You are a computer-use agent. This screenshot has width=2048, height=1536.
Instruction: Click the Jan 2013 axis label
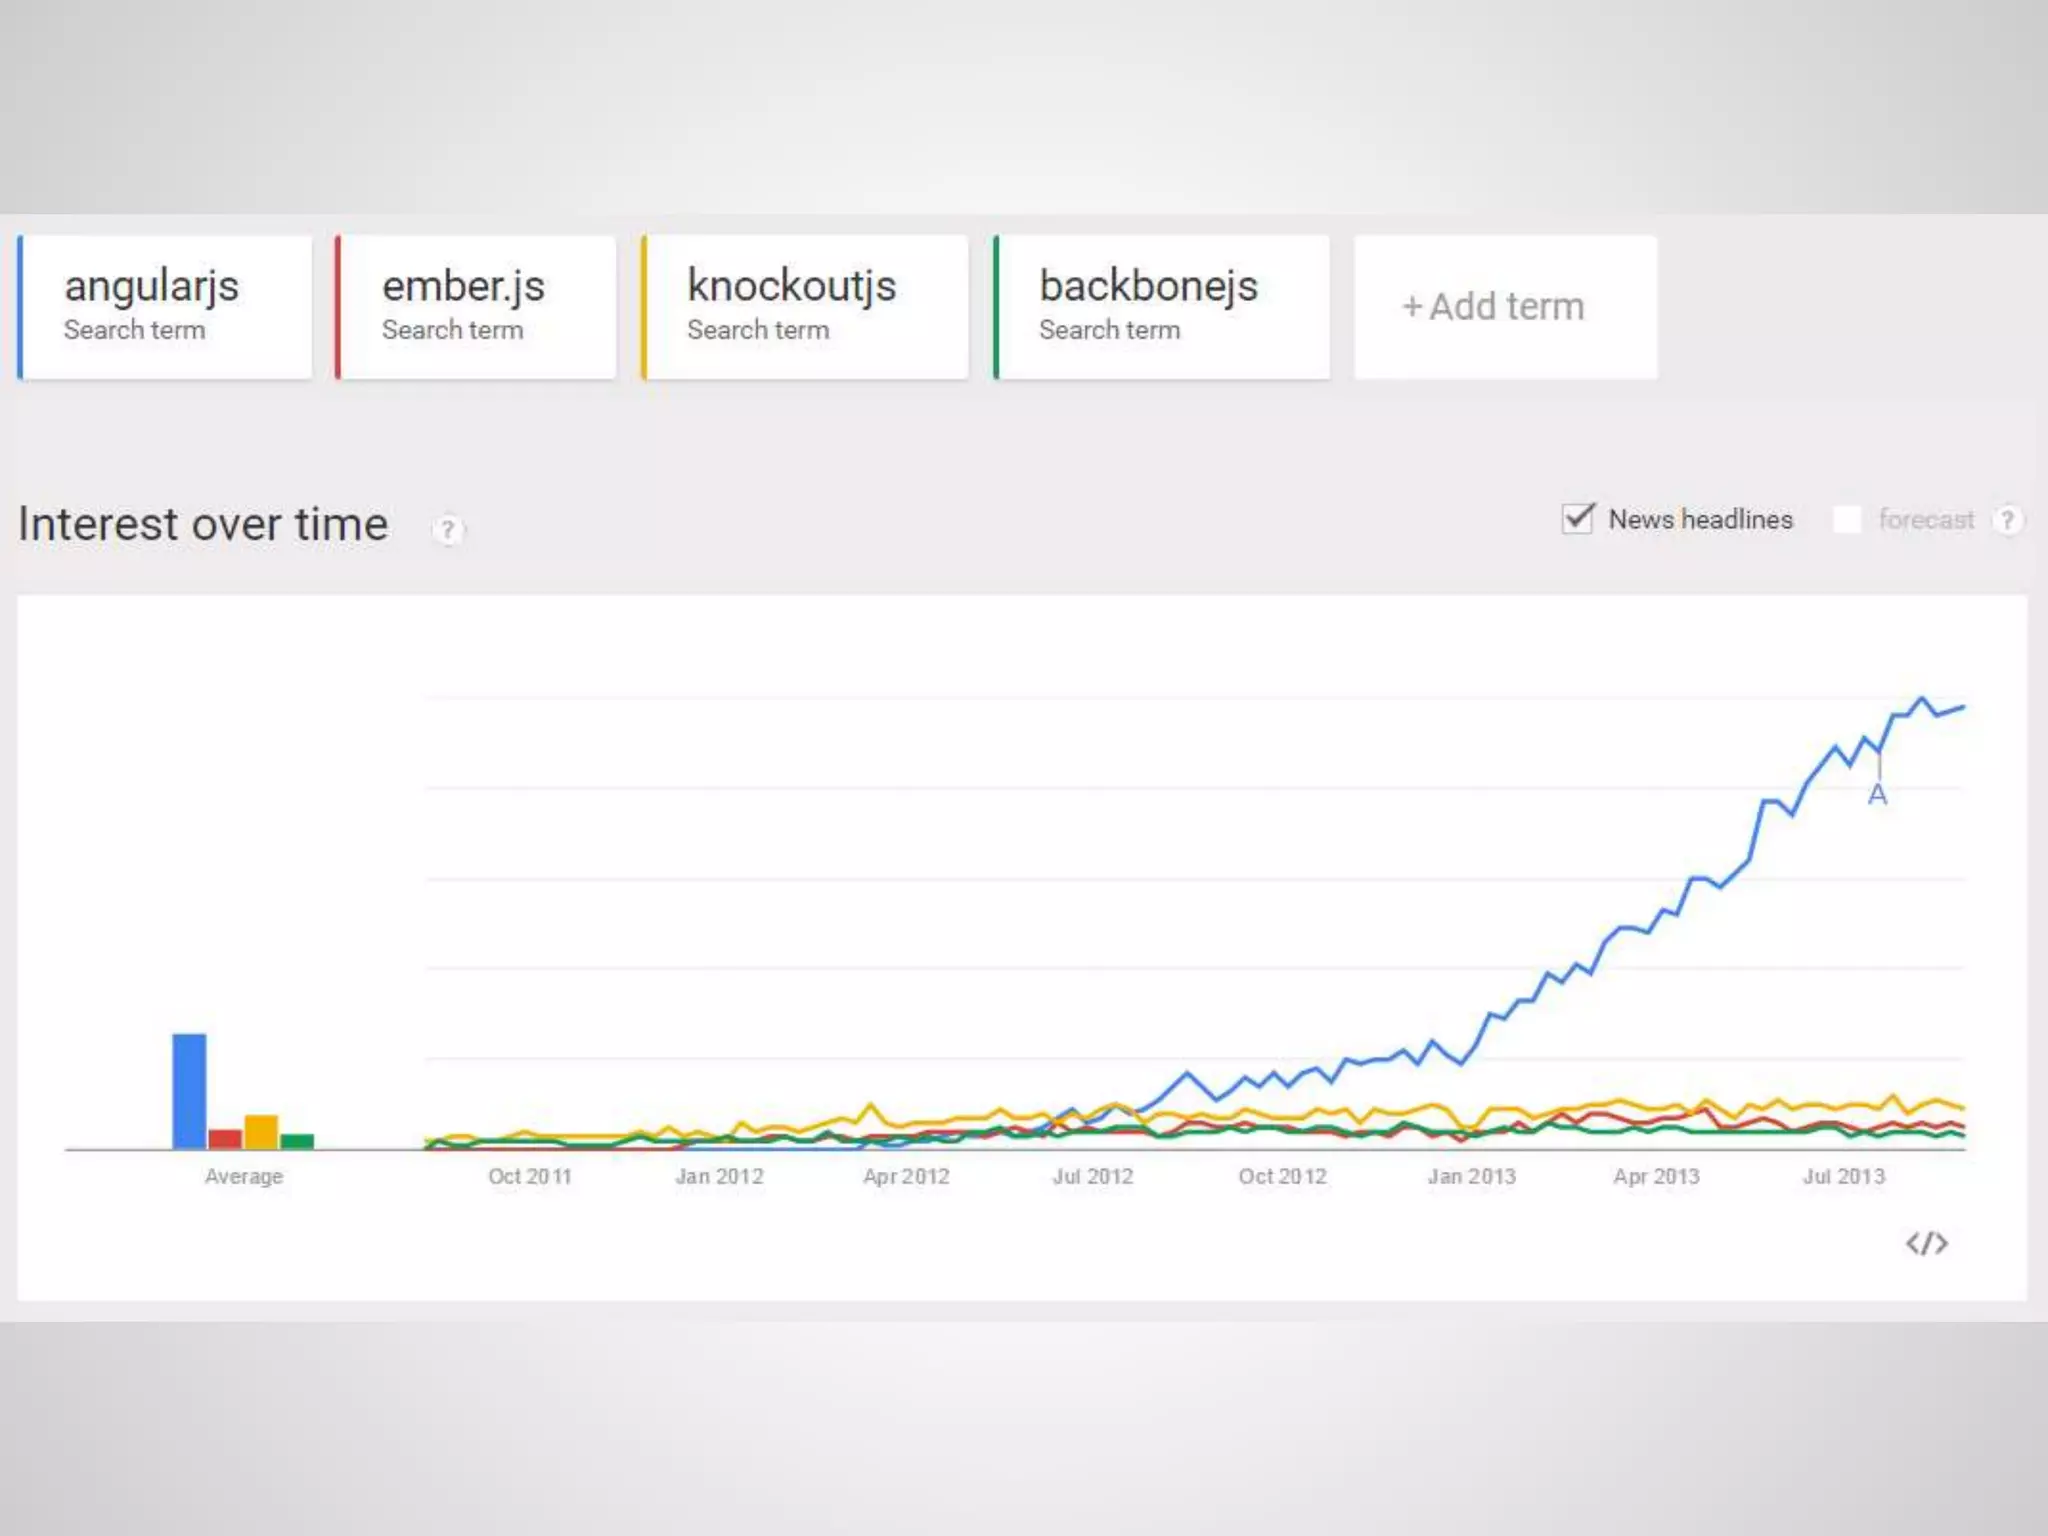pos(1471,1177)
